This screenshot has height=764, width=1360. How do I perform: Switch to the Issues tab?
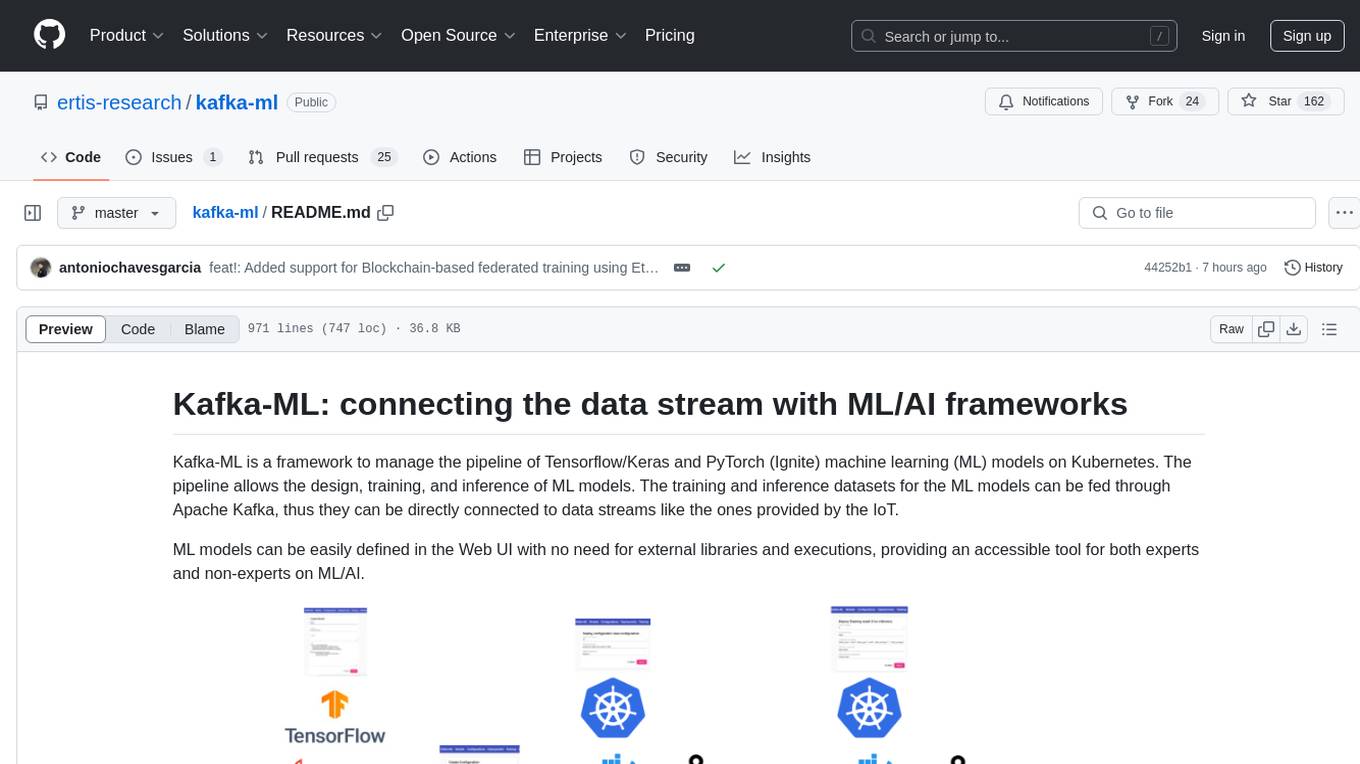point(173,157)
